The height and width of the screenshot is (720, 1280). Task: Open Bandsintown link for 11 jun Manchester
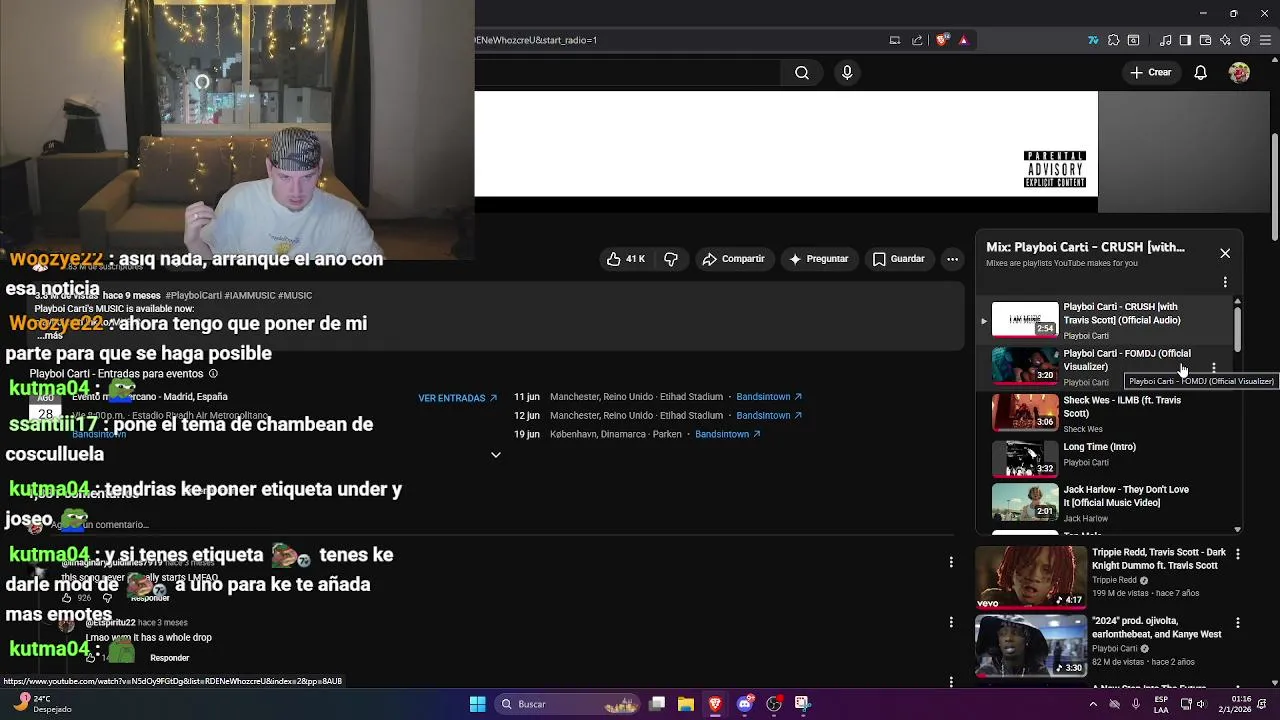(769, 397)
